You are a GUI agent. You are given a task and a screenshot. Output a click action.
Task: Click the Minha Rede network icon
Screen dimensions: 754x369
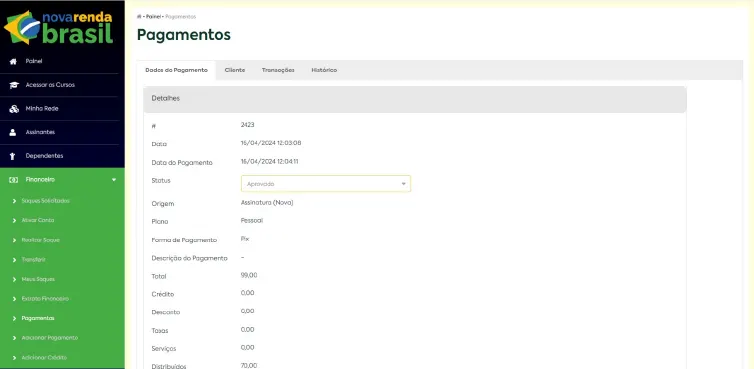(x=13, y=109)
